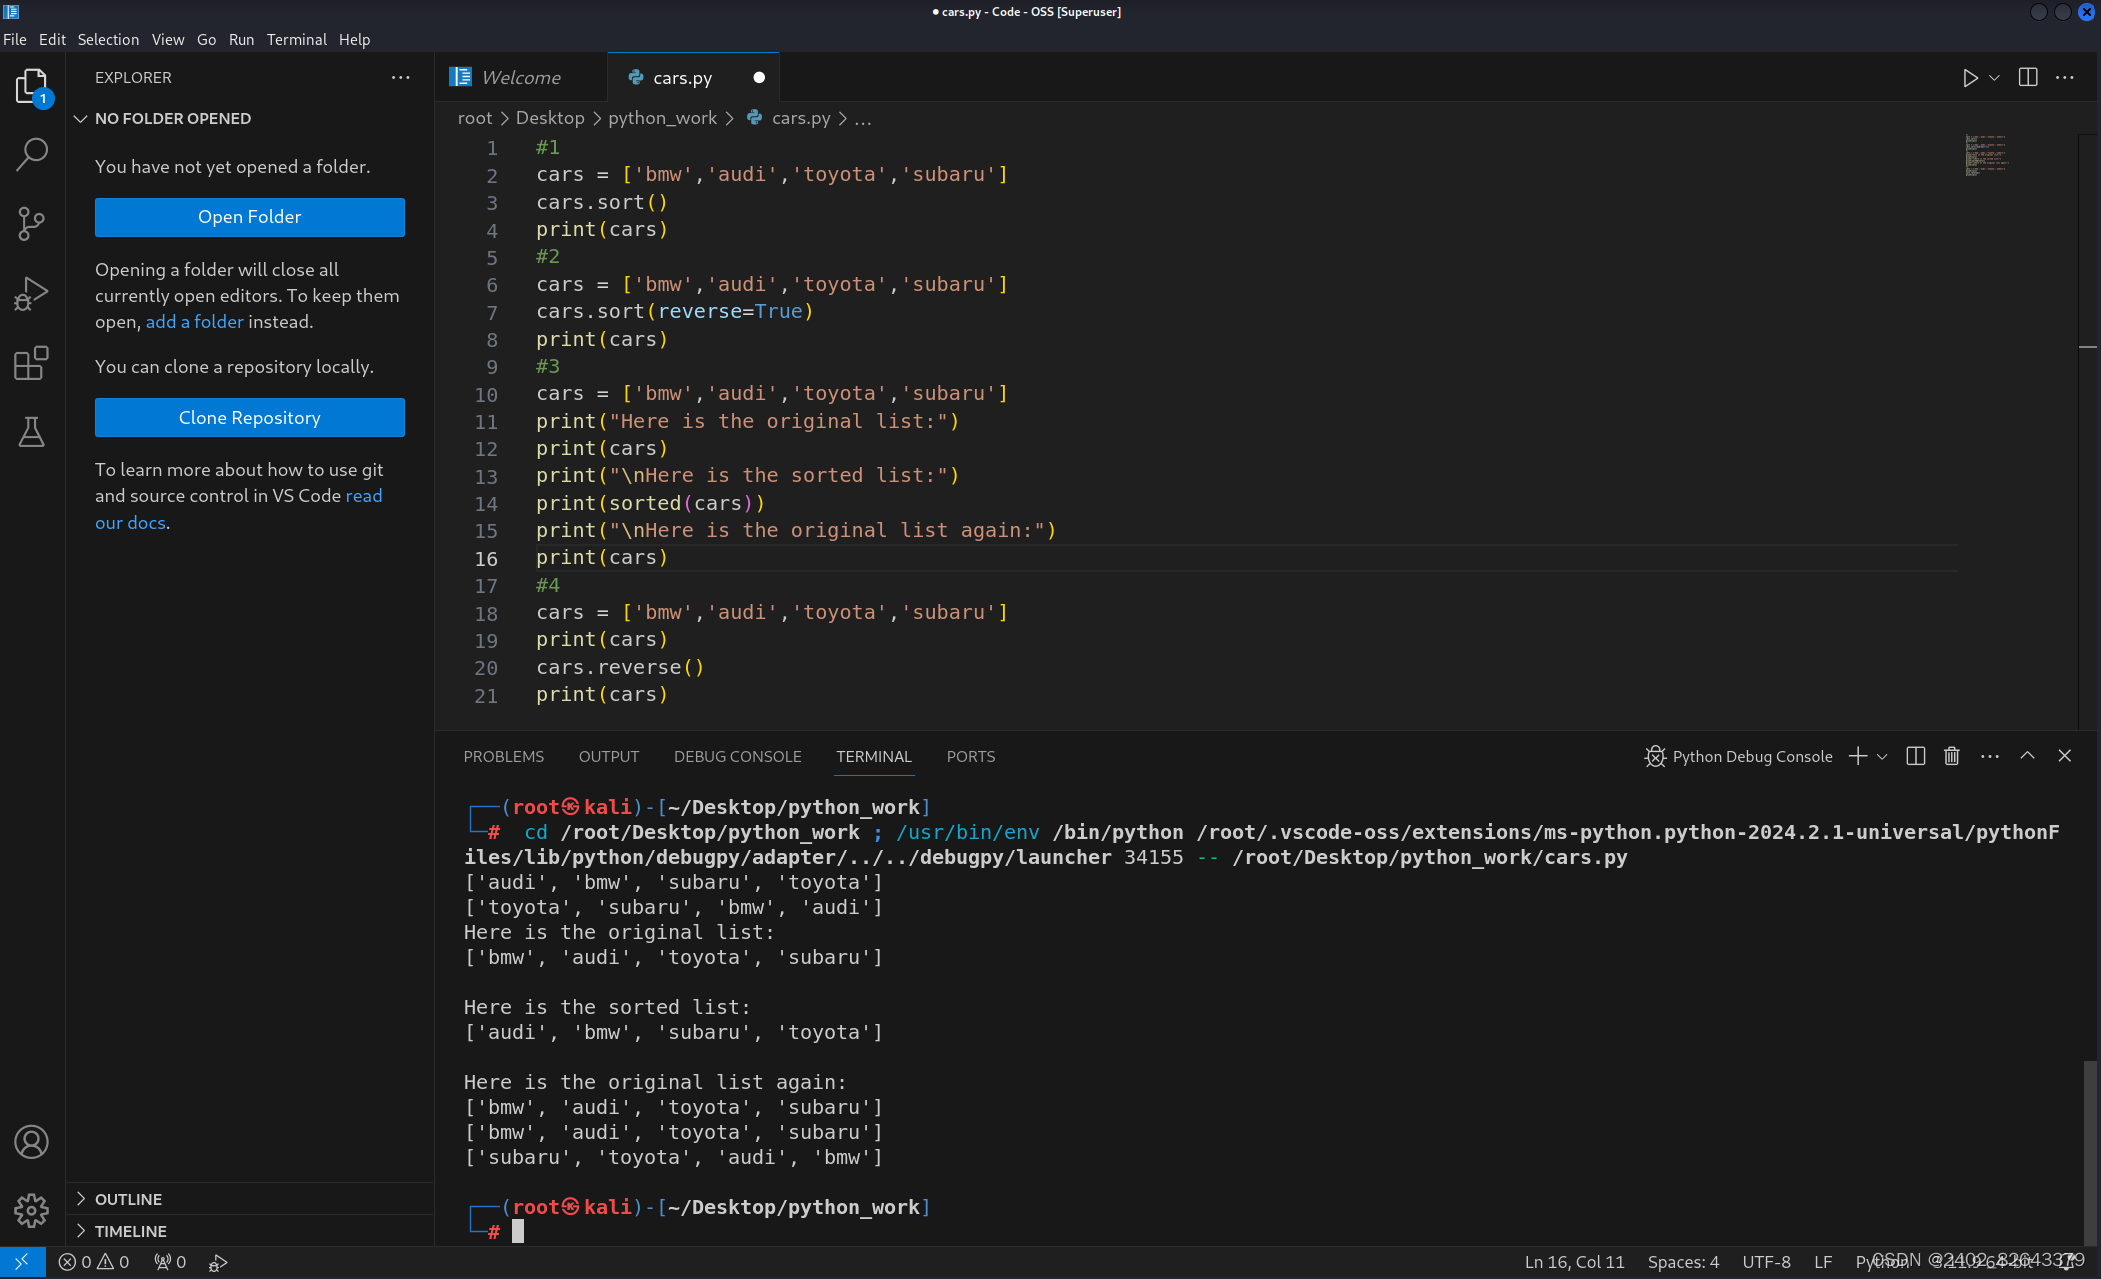Click the Python Debug Console terminal label

click(1739, 756)
